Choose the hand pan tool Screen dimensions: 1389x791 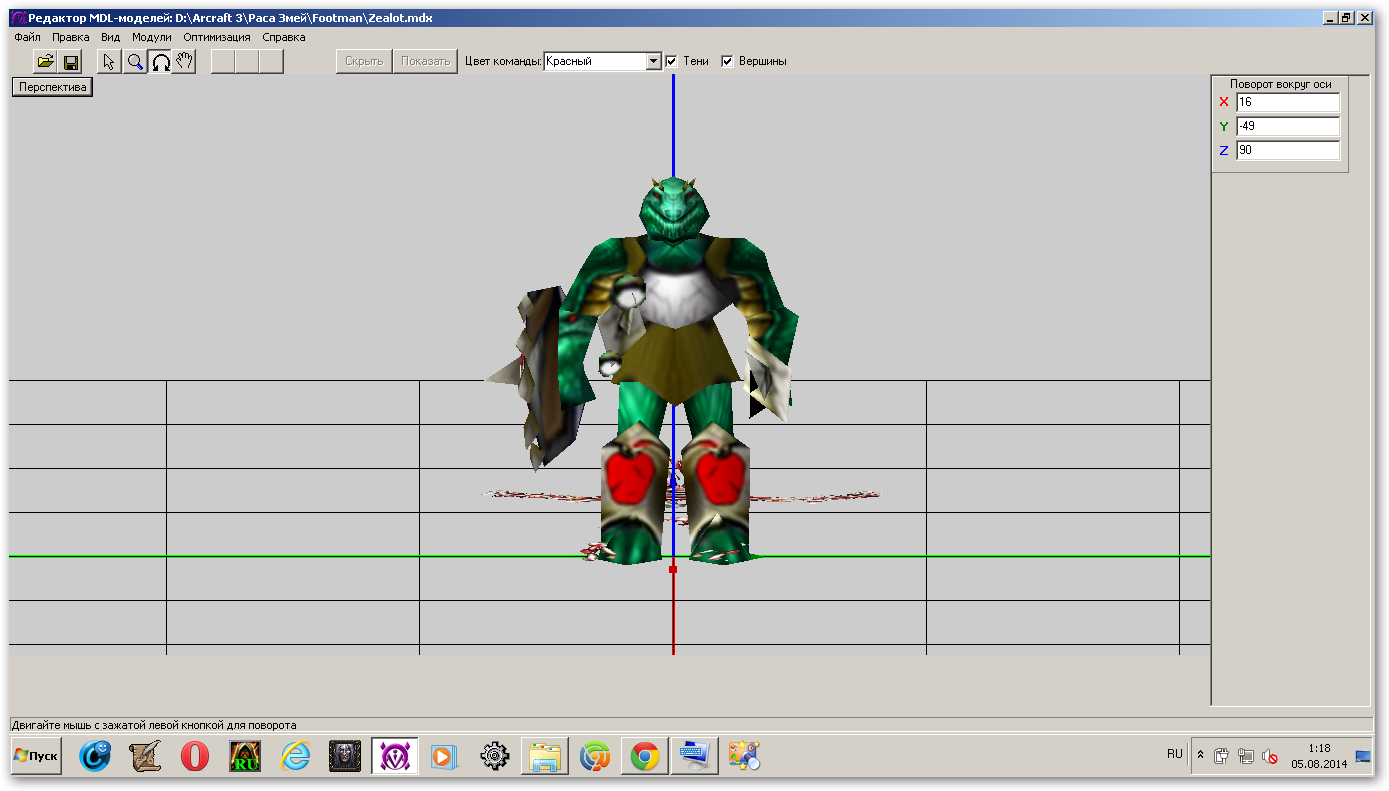point(184,62)
